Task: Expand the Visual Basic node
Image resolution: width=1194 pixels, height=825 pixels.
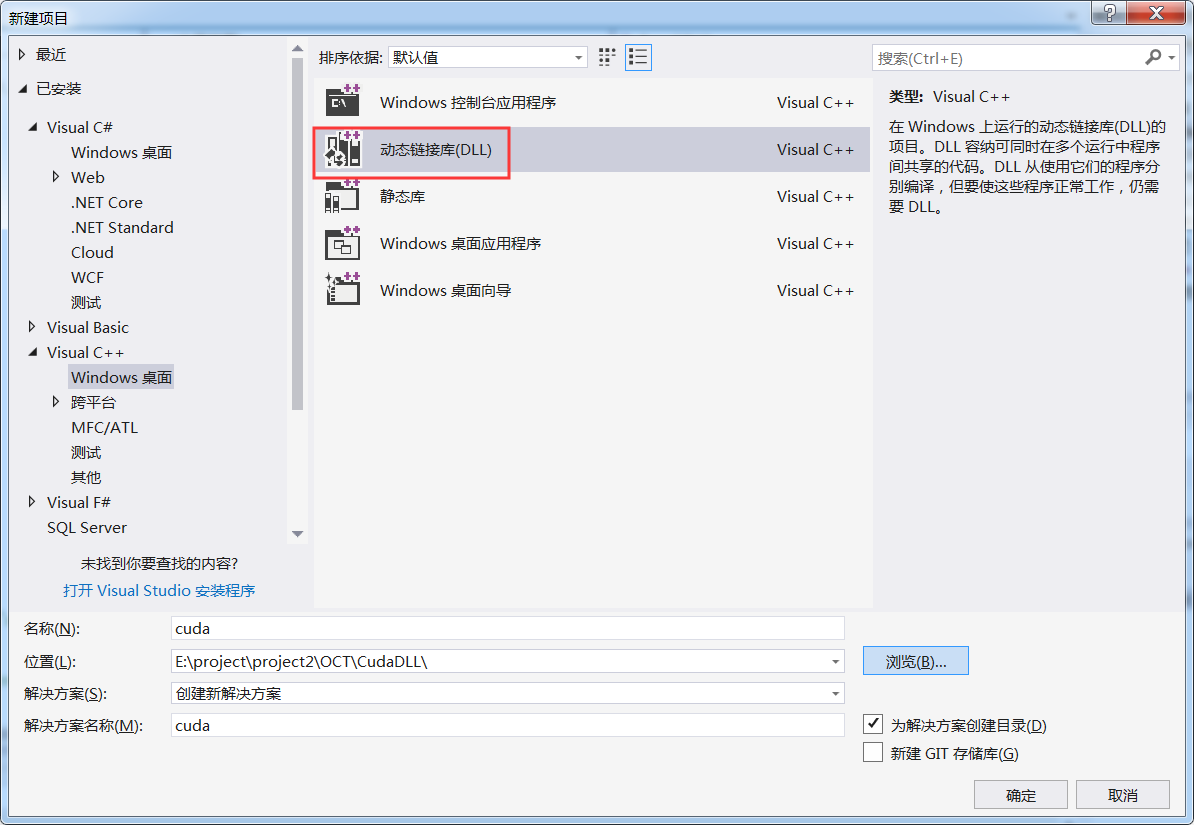Action: tap(32, 327)
